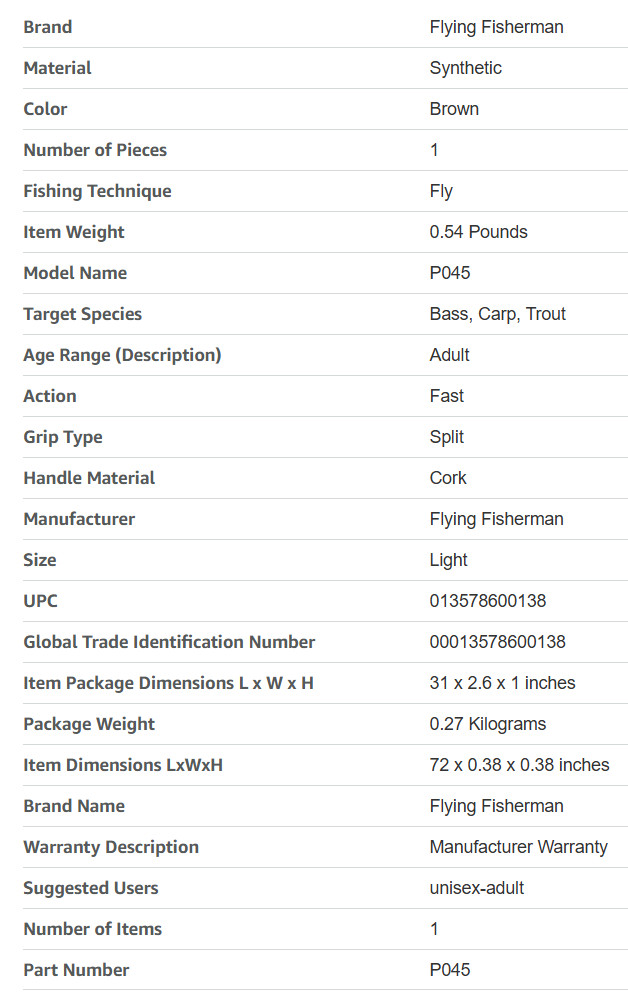This screenshot has height=992, width=628.
Task: Click the Manufacturer Warranty description value
Action: pos(519,847)
